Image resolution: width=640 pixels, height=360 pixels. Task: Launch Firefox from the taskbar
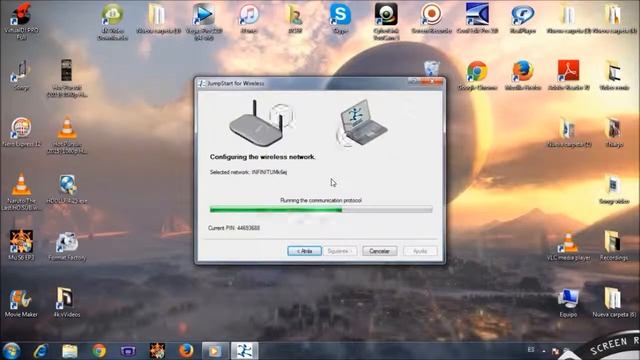pos(186,351)
